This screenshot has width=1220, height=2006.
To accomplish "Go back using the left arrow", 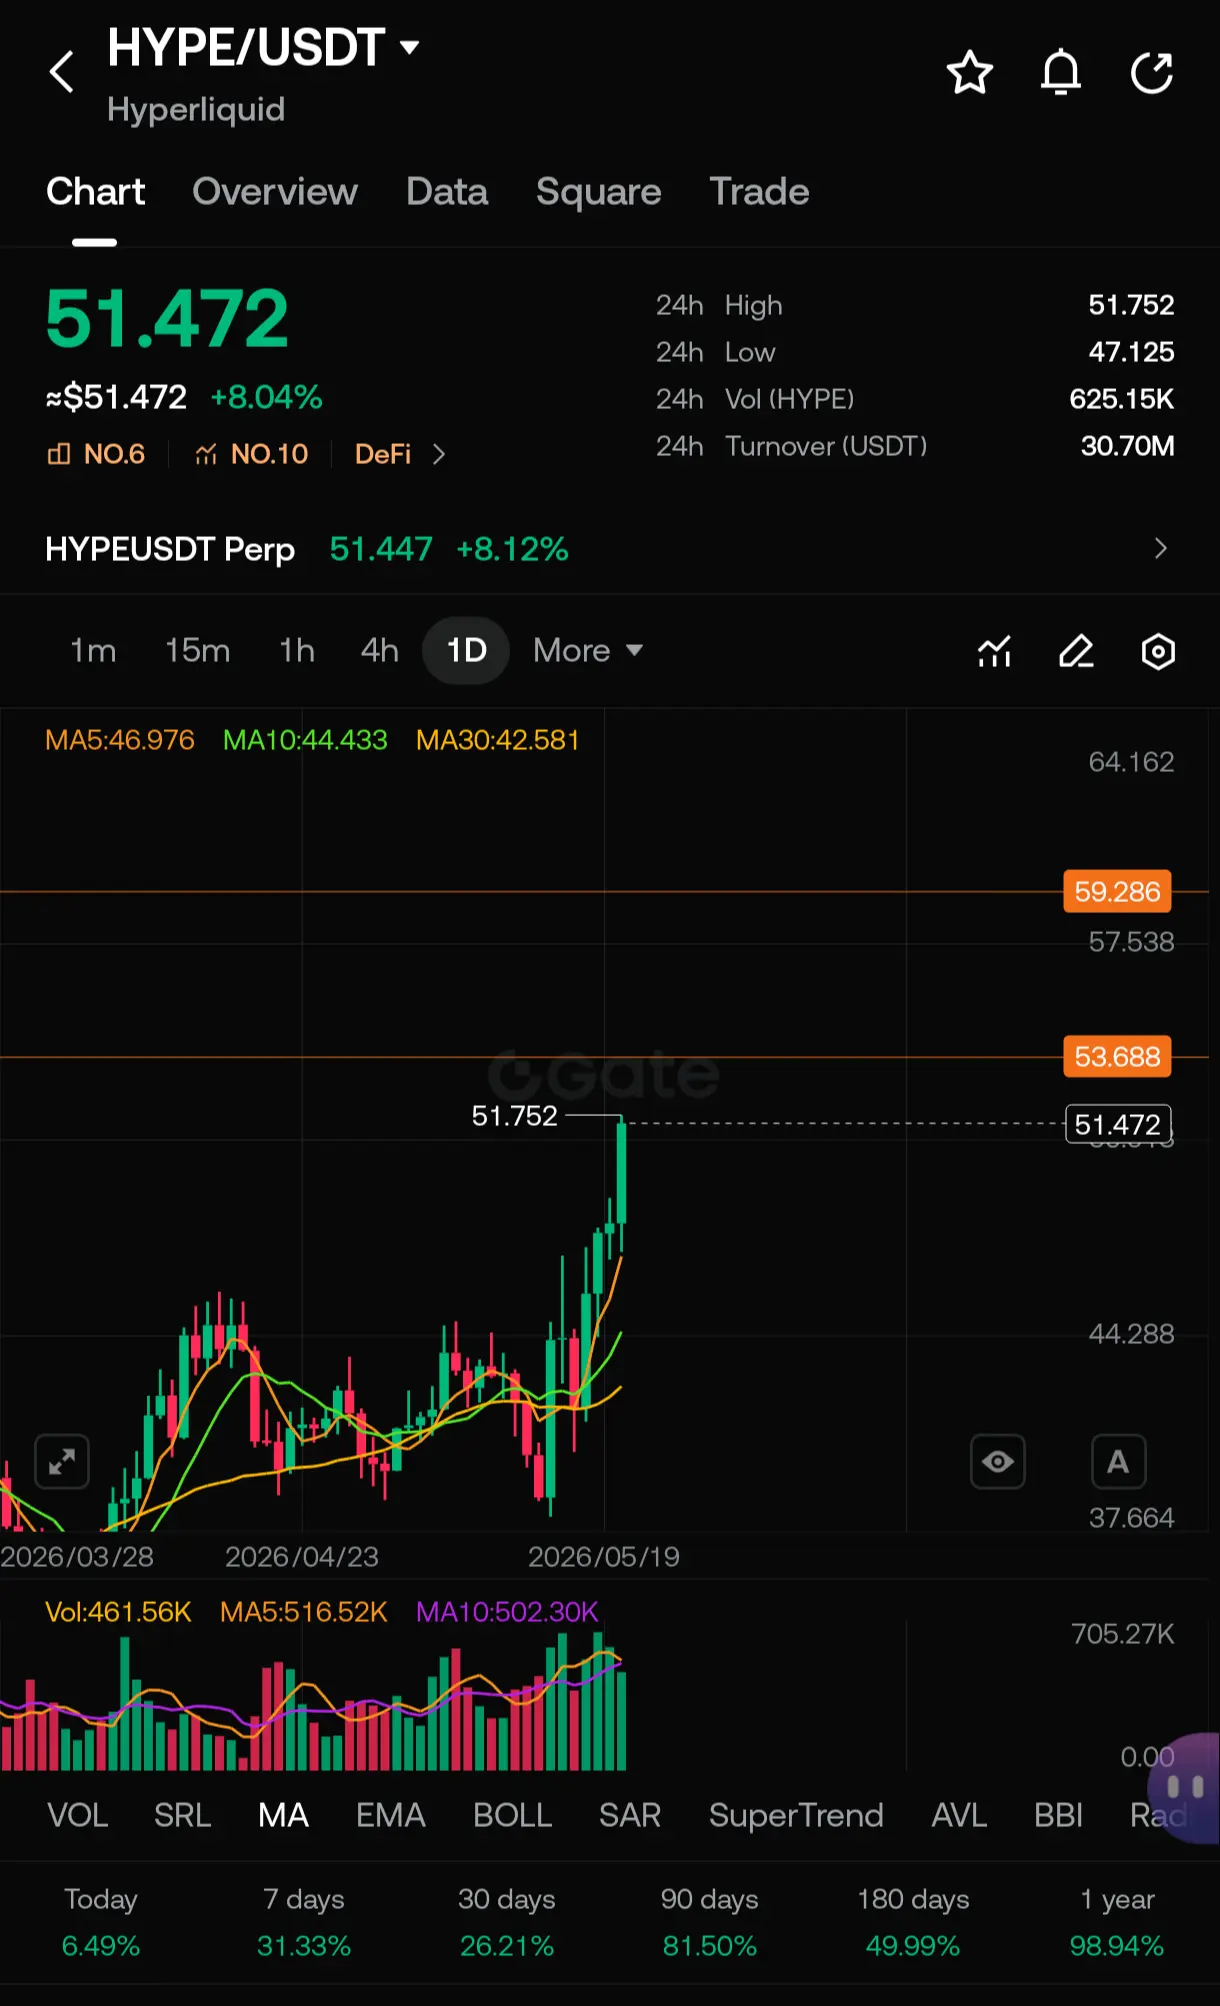I will pyautogui.click(x=62, y=72).
